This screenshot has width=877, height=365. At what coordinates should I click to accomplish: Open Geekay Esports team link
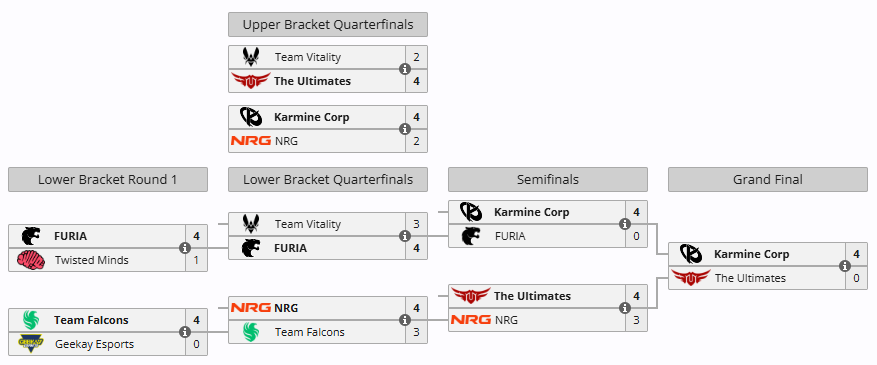(95, 344)
